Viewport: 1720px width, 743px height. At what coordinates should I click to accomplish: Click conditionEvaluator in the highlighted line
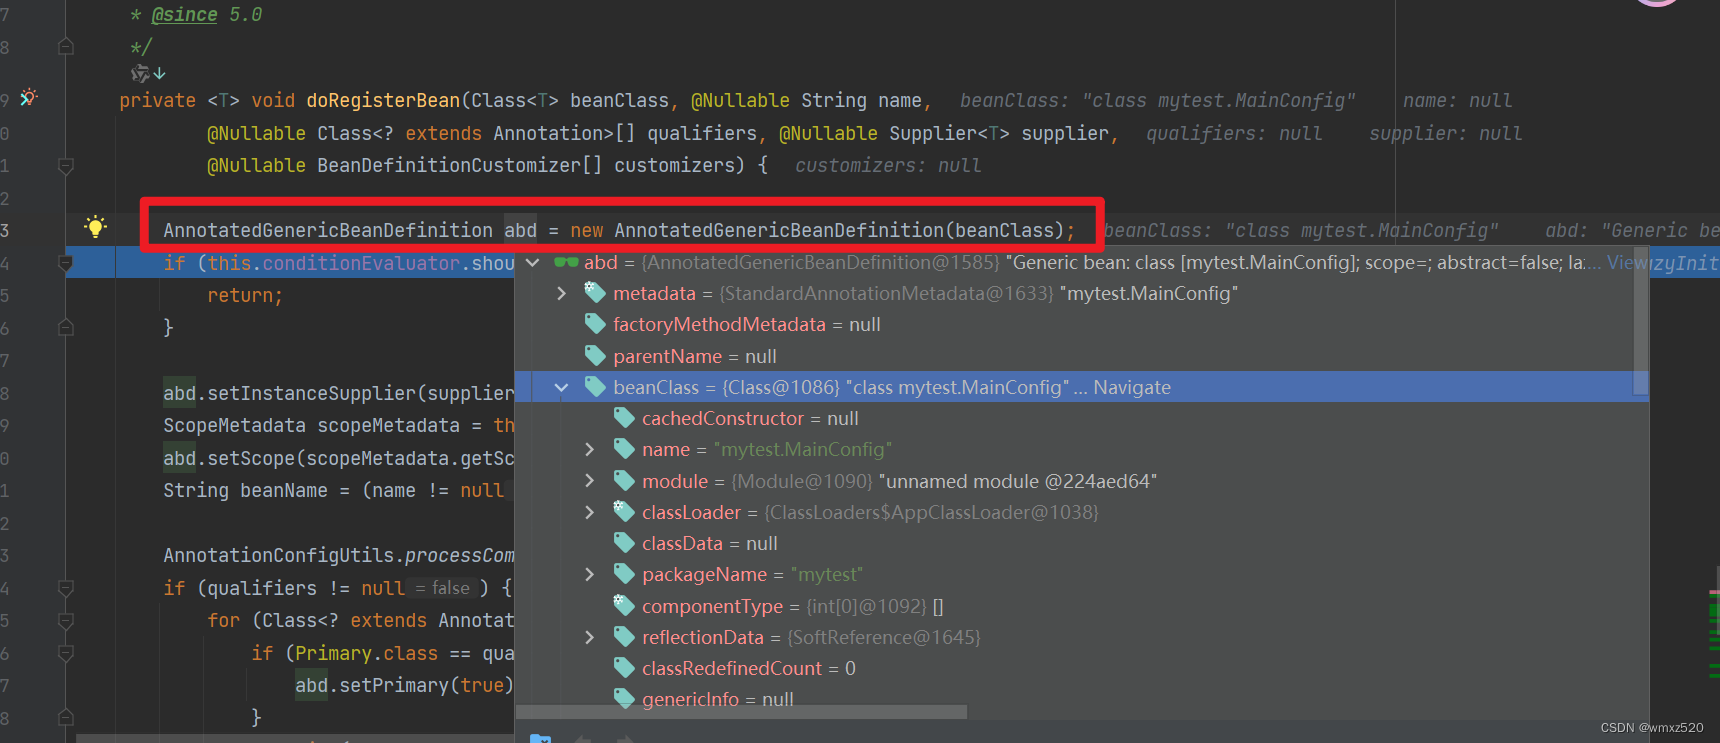pos(361,263)
